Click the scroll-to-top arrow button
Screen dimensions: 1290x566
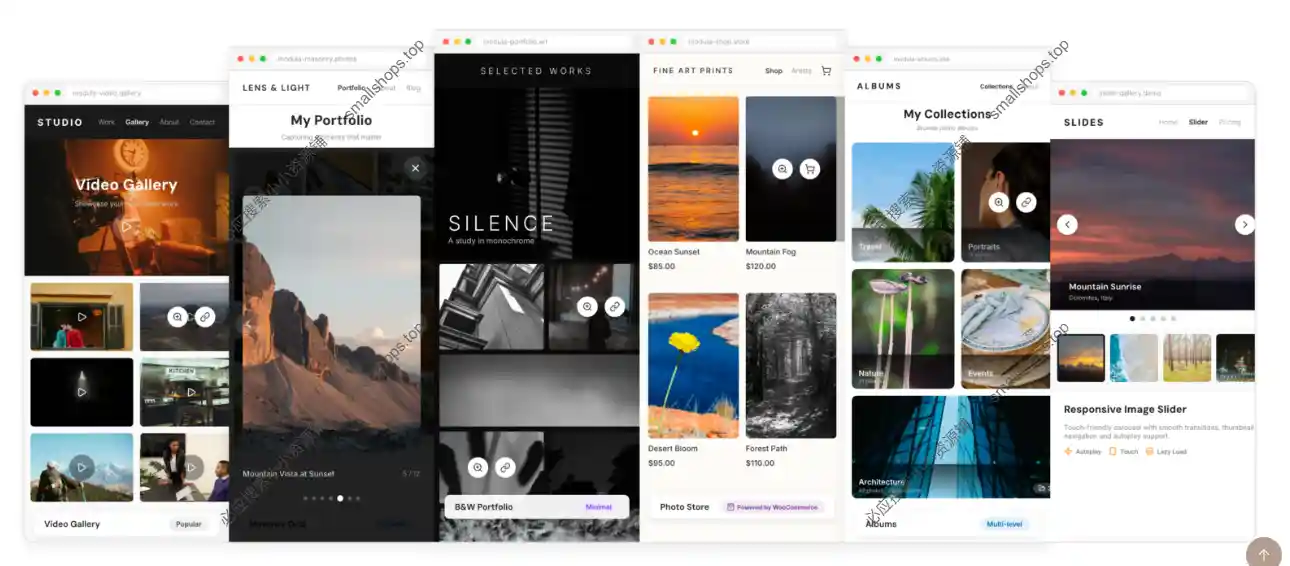(x=1264, y=555)
